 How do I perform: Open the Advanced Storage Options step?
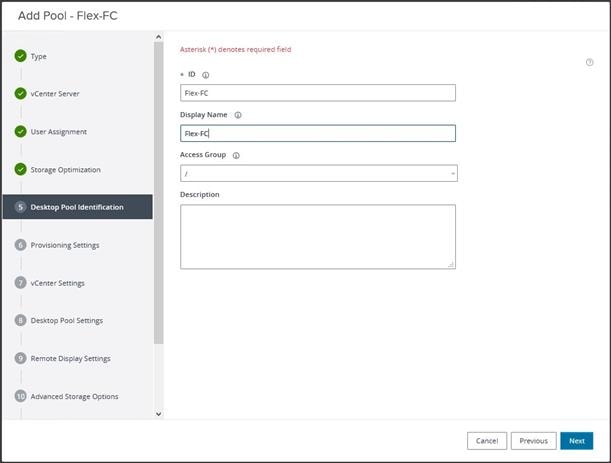(x=74, y=396)
